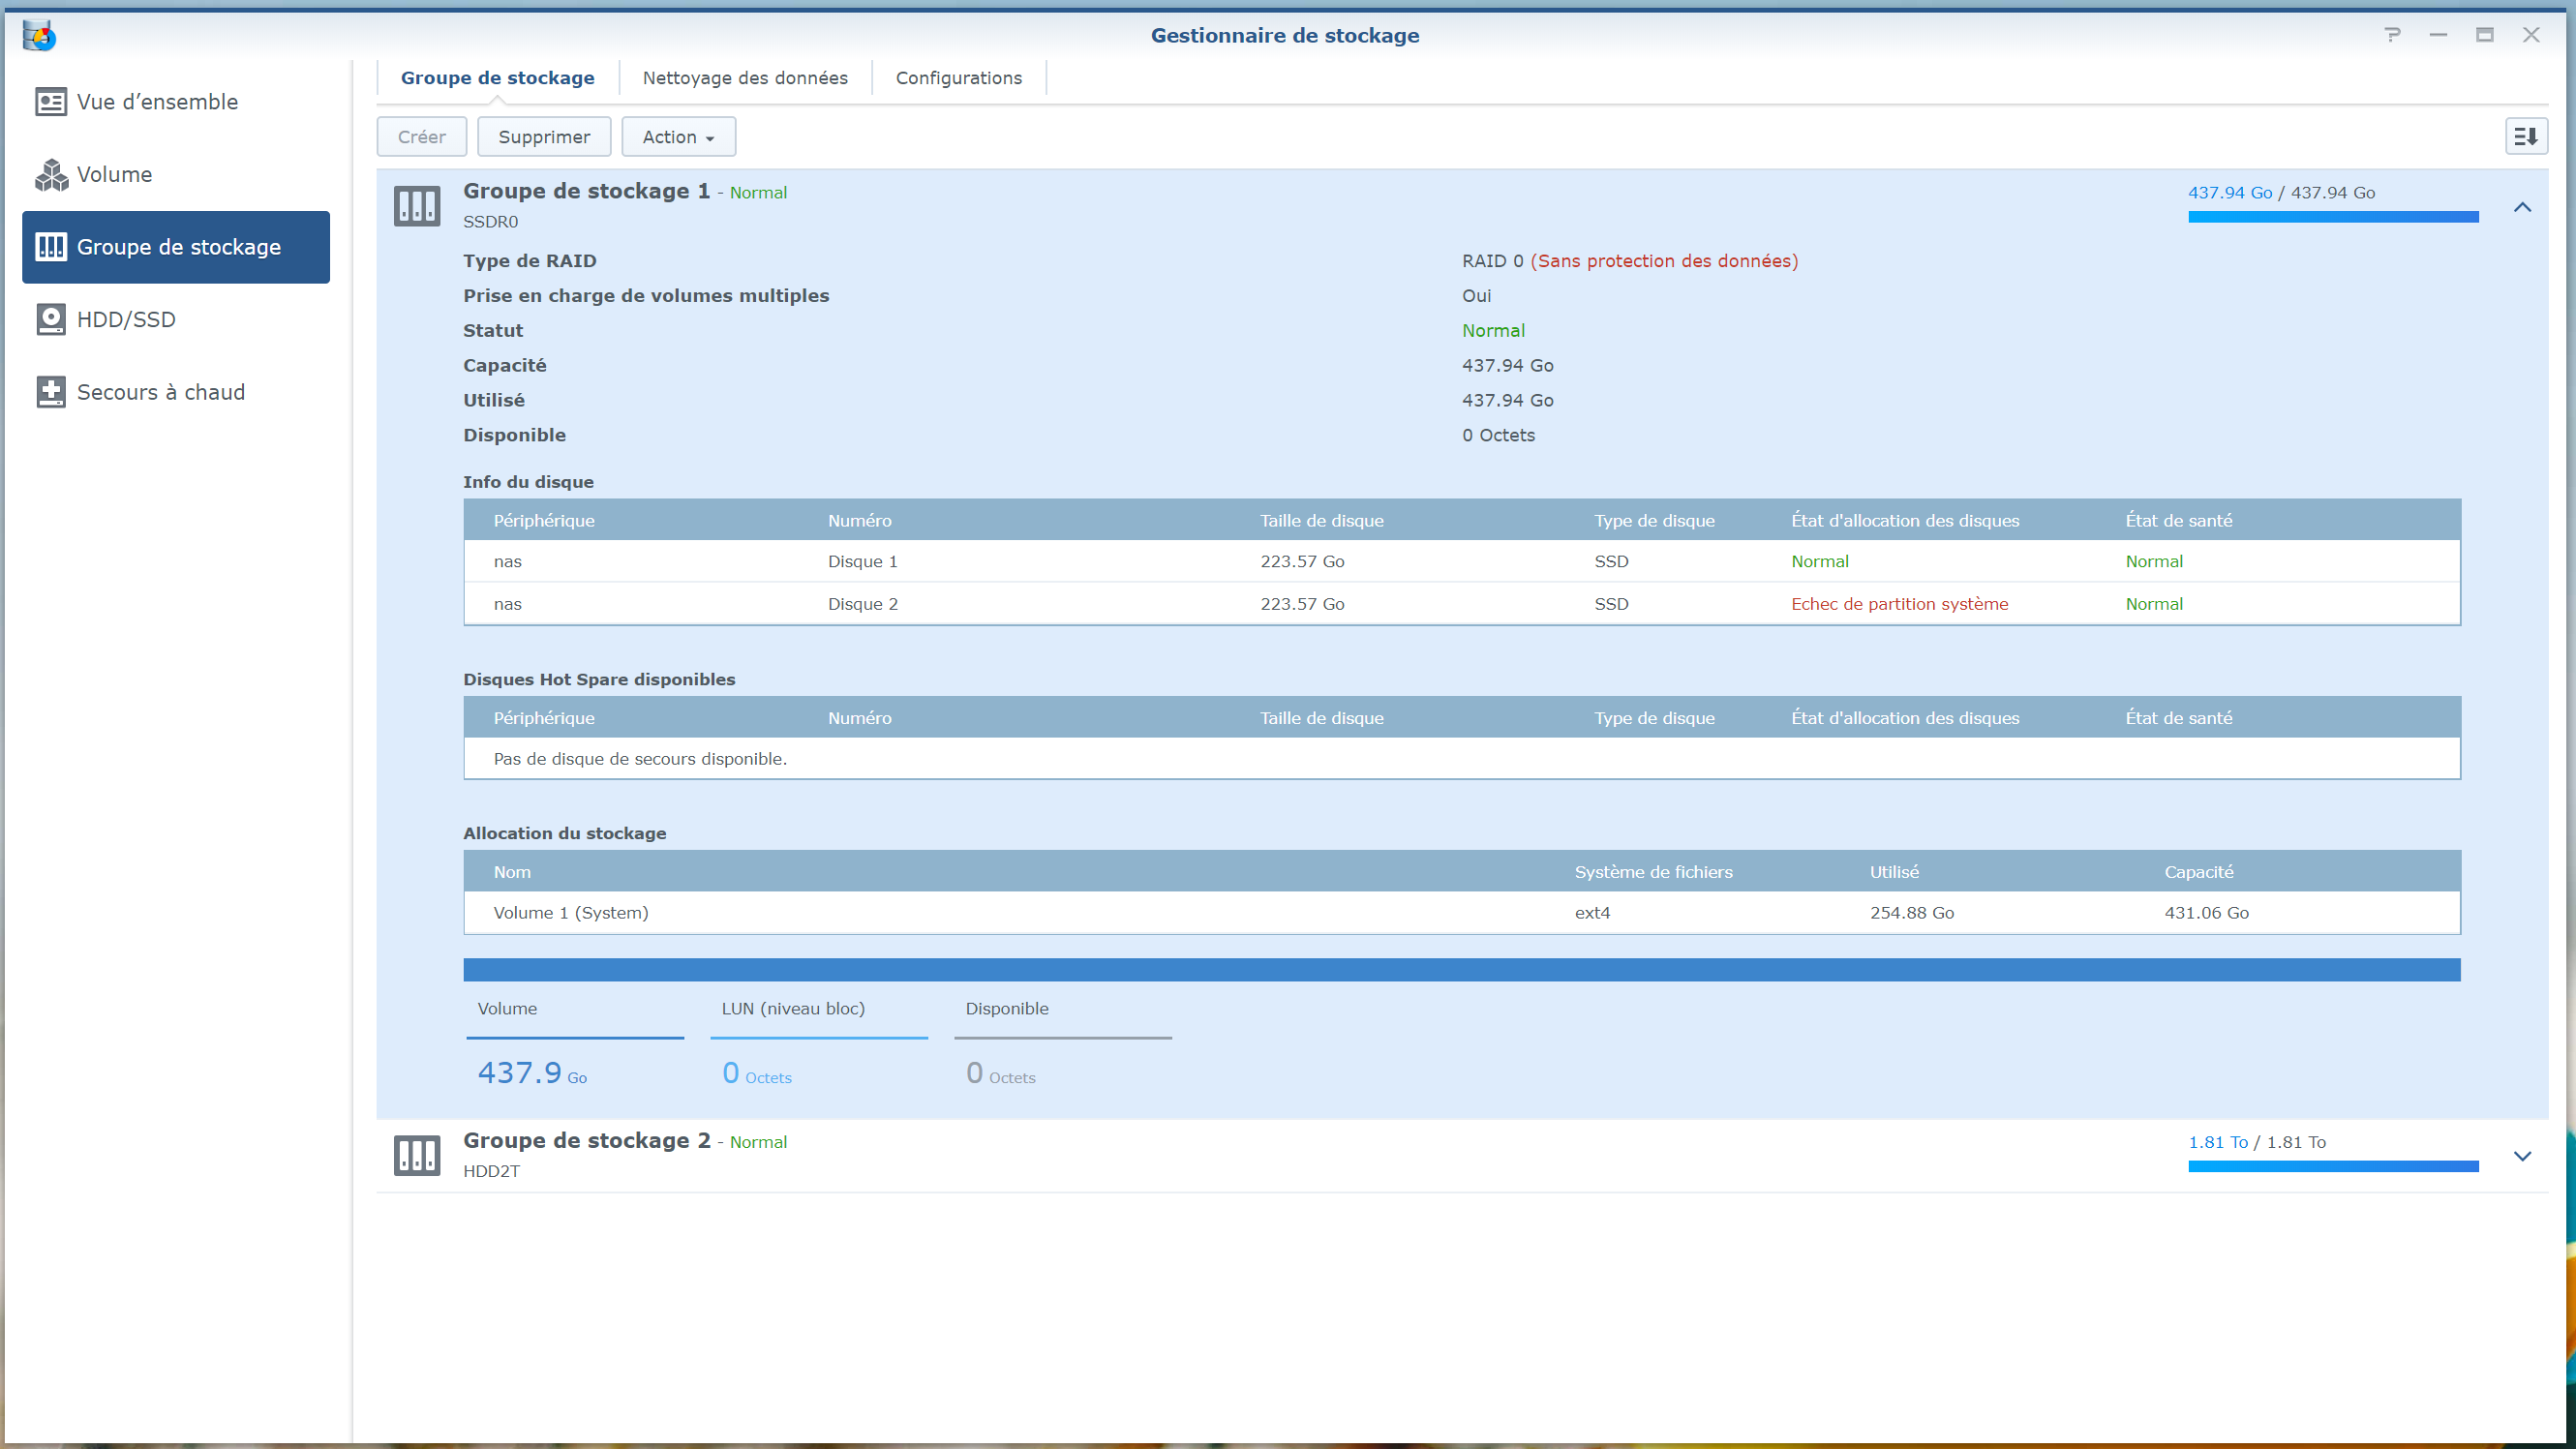This screenshot has height=1449, width=2576.
Task: Expand Groupe de stockage 2 details
Action: (x=2522, y=1156)
